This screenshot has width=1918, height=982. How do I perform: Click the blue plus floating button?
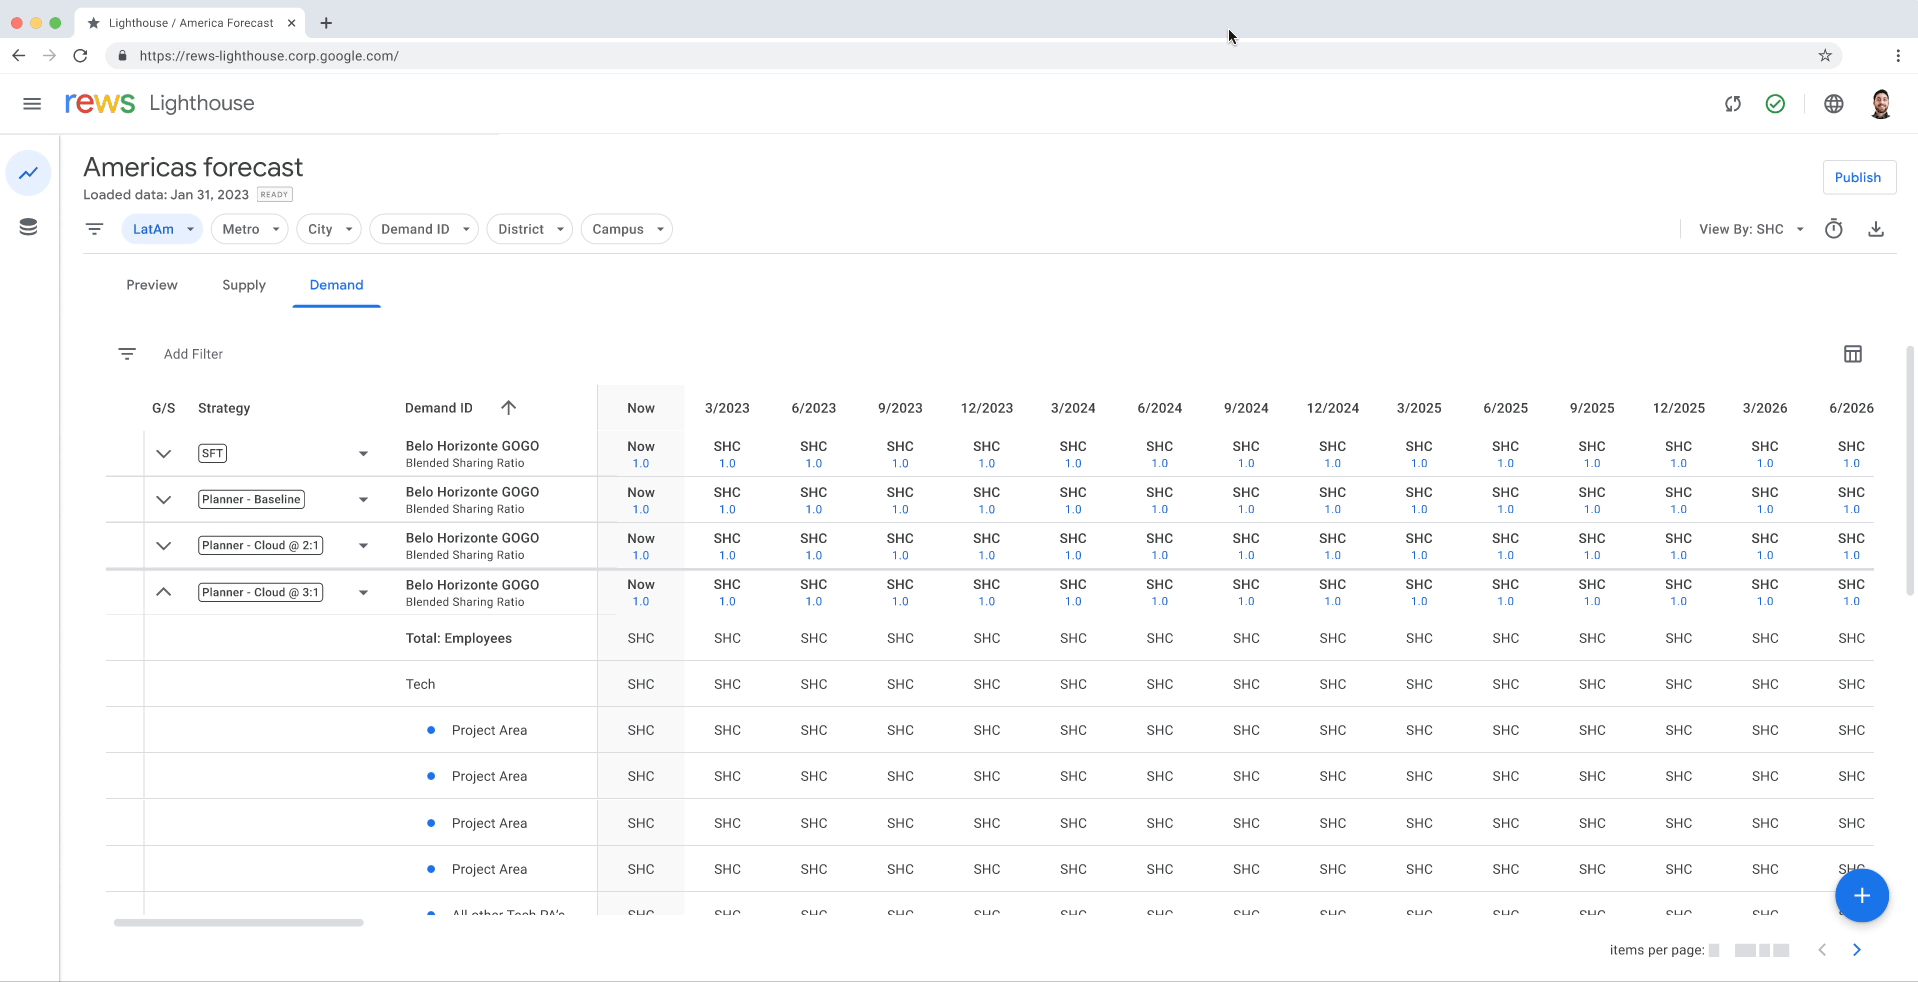coord(1861,896)
